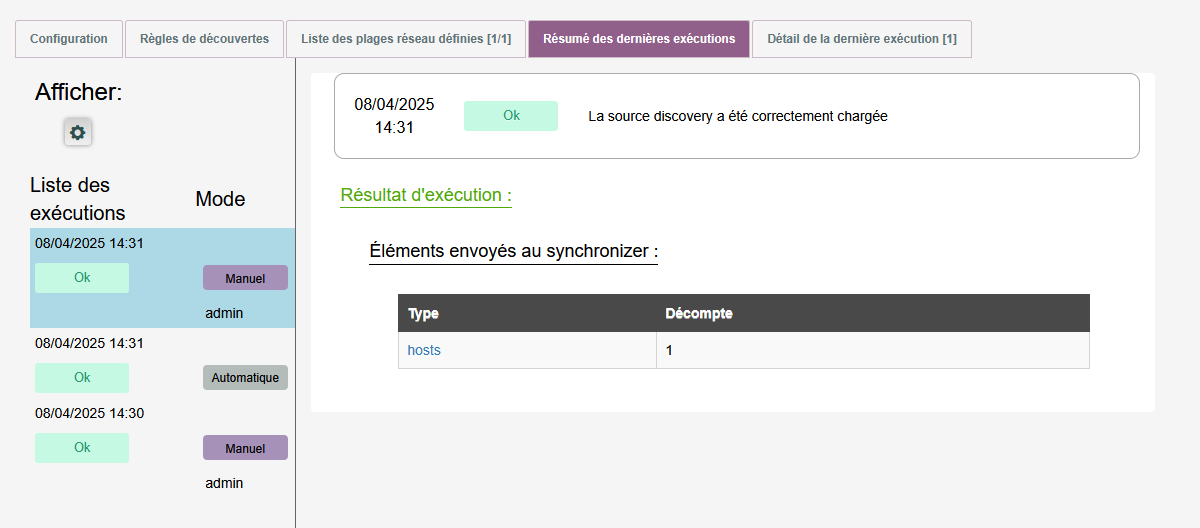Image resolution: width=1200 pixels, height=528 pixels.
Task: Click the Éléments envoyés au synchronizer heading
Action: tap(513, 251)
